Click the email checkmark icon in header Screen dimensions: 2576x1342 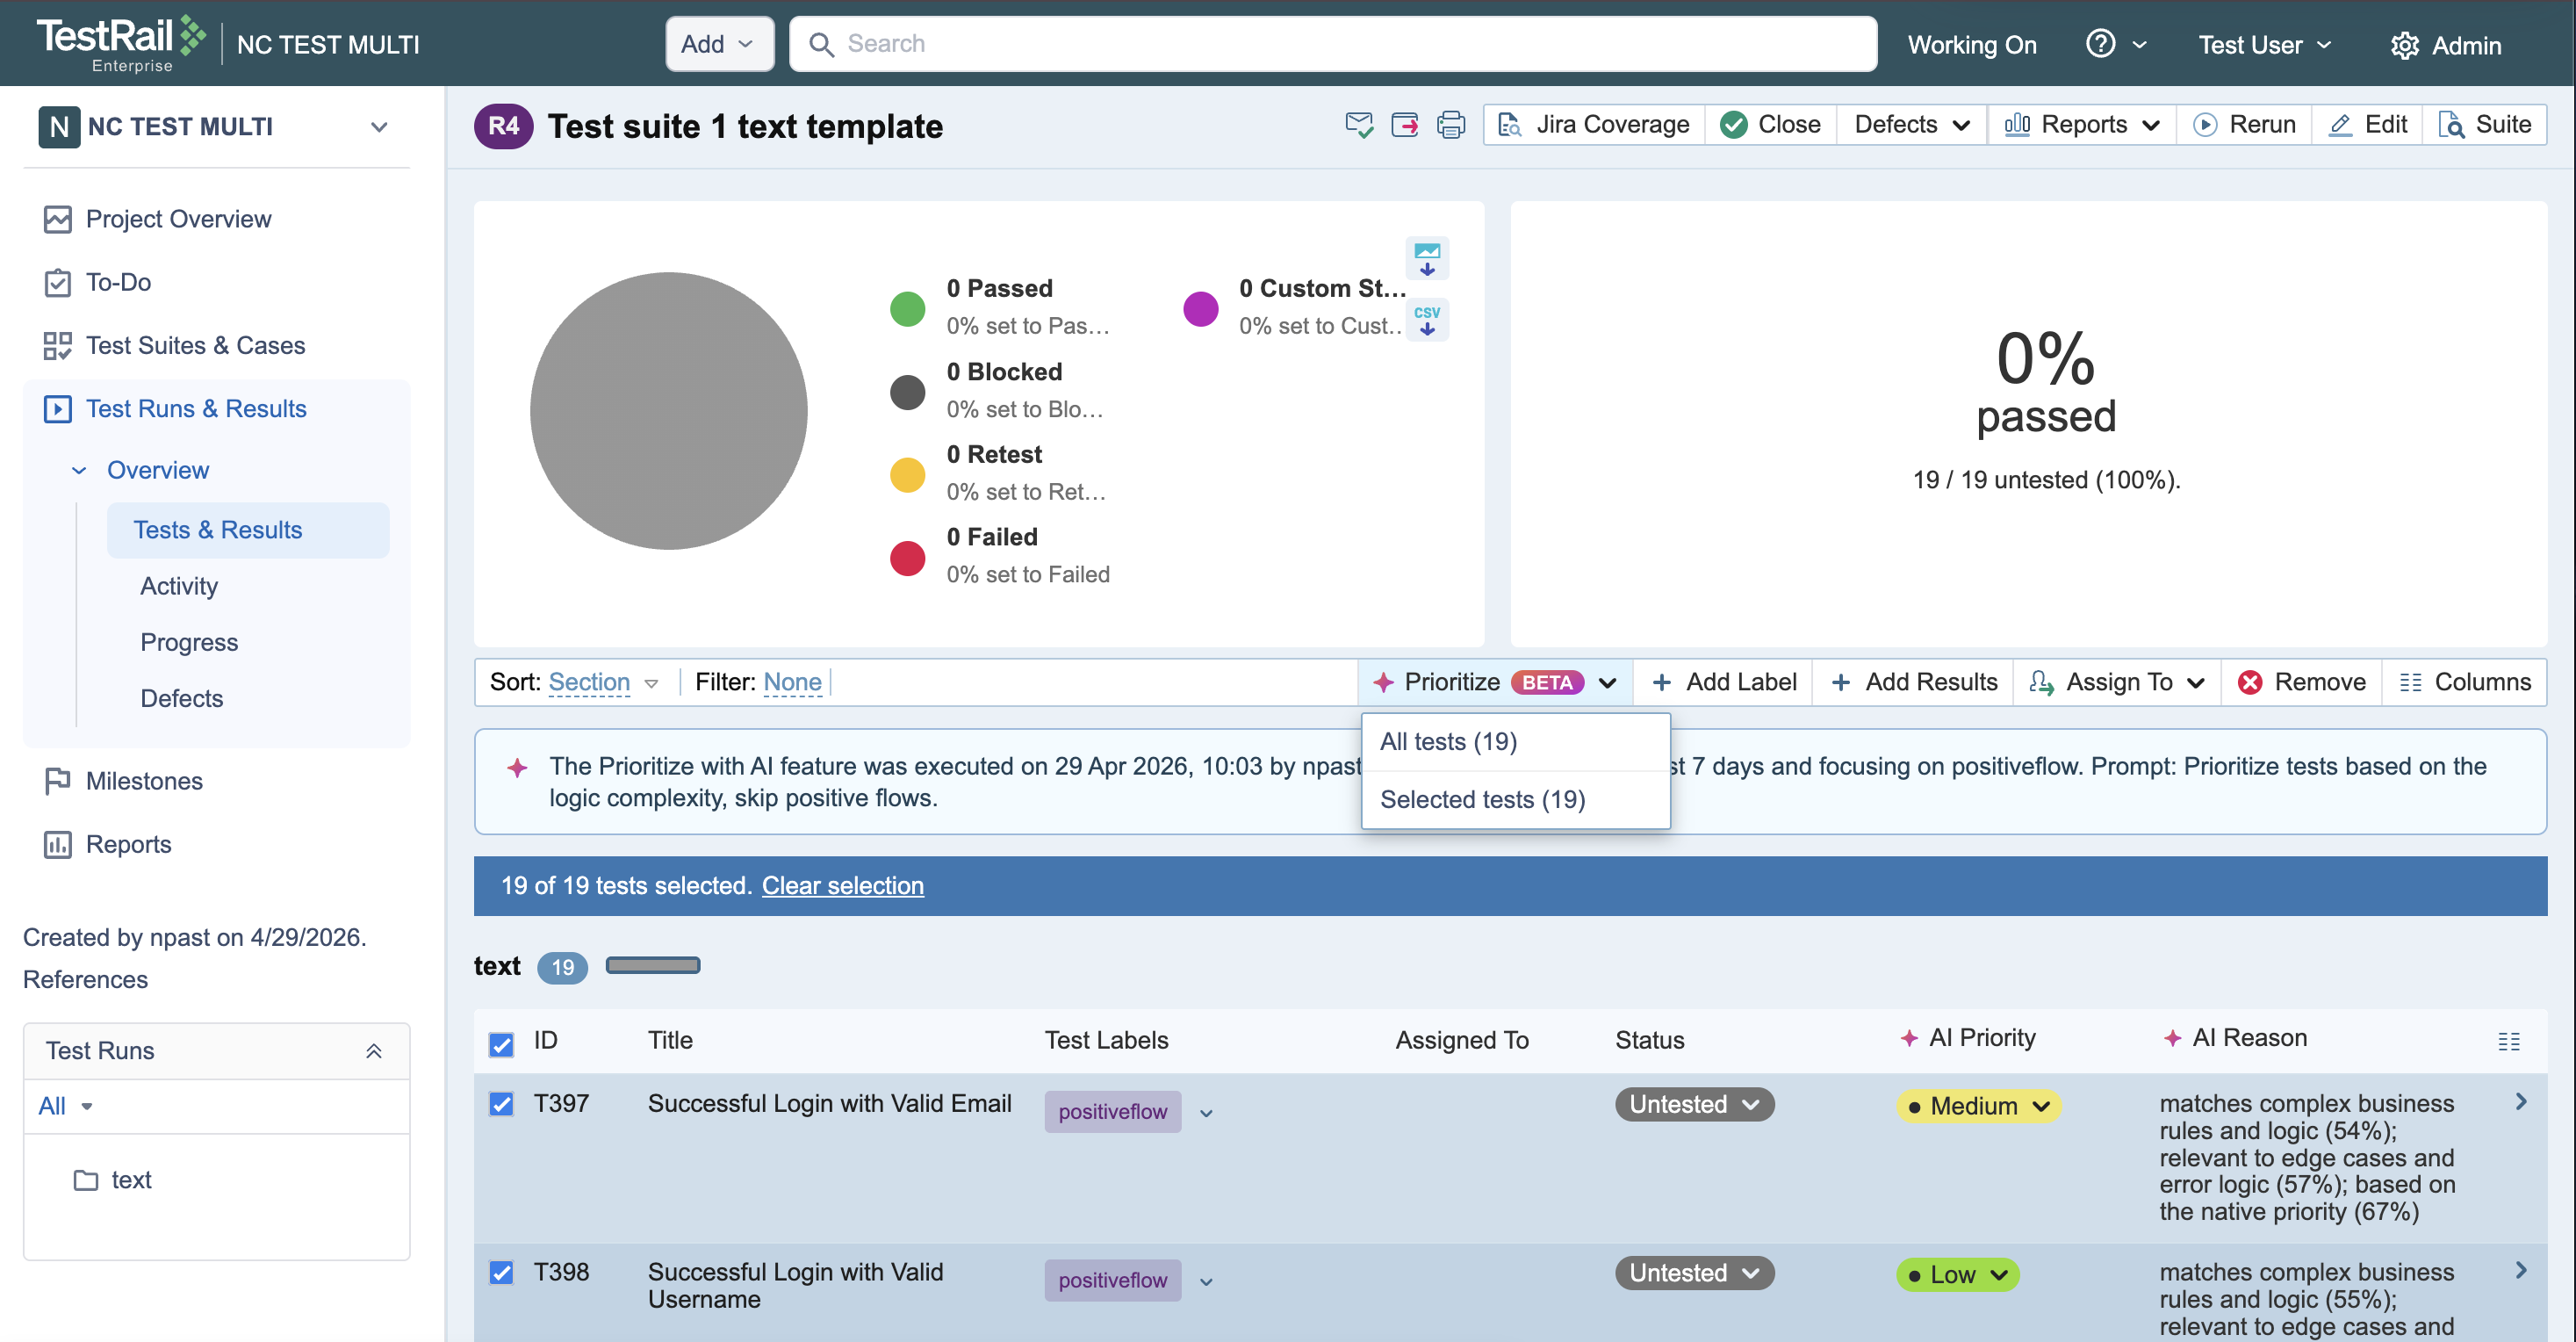(x=1358, y=125)
